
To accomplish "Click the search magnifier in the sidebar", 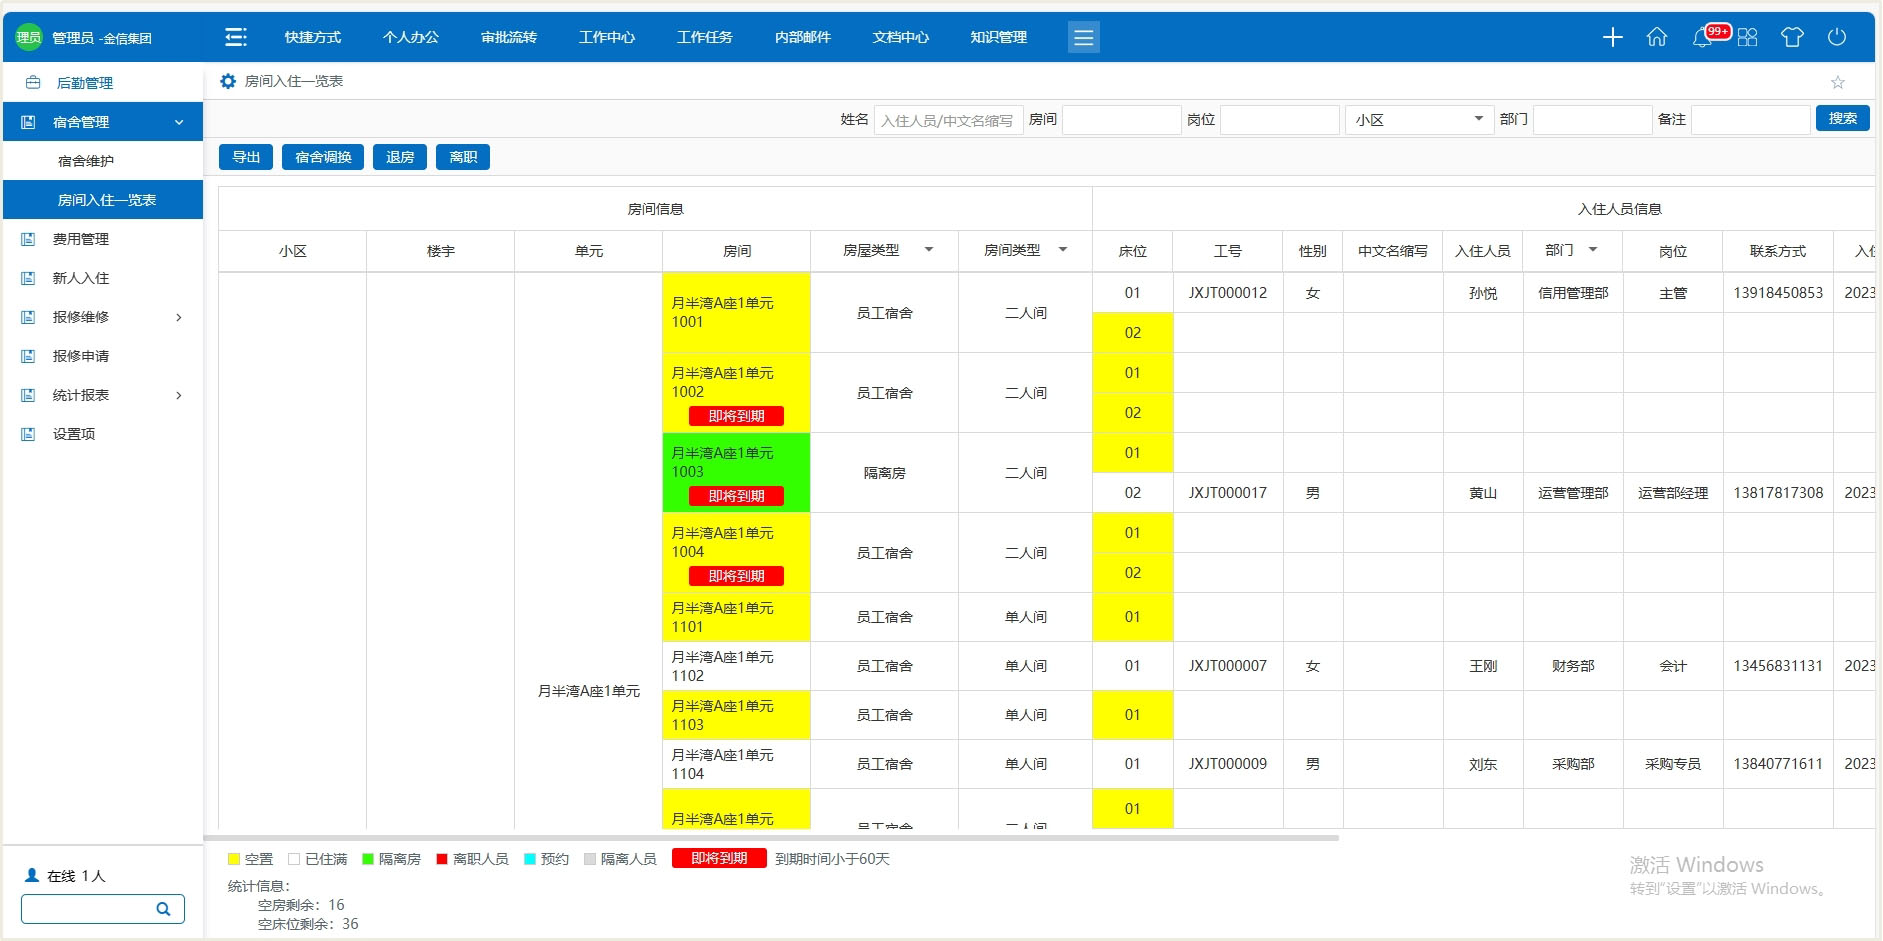I will pos(163,908).
